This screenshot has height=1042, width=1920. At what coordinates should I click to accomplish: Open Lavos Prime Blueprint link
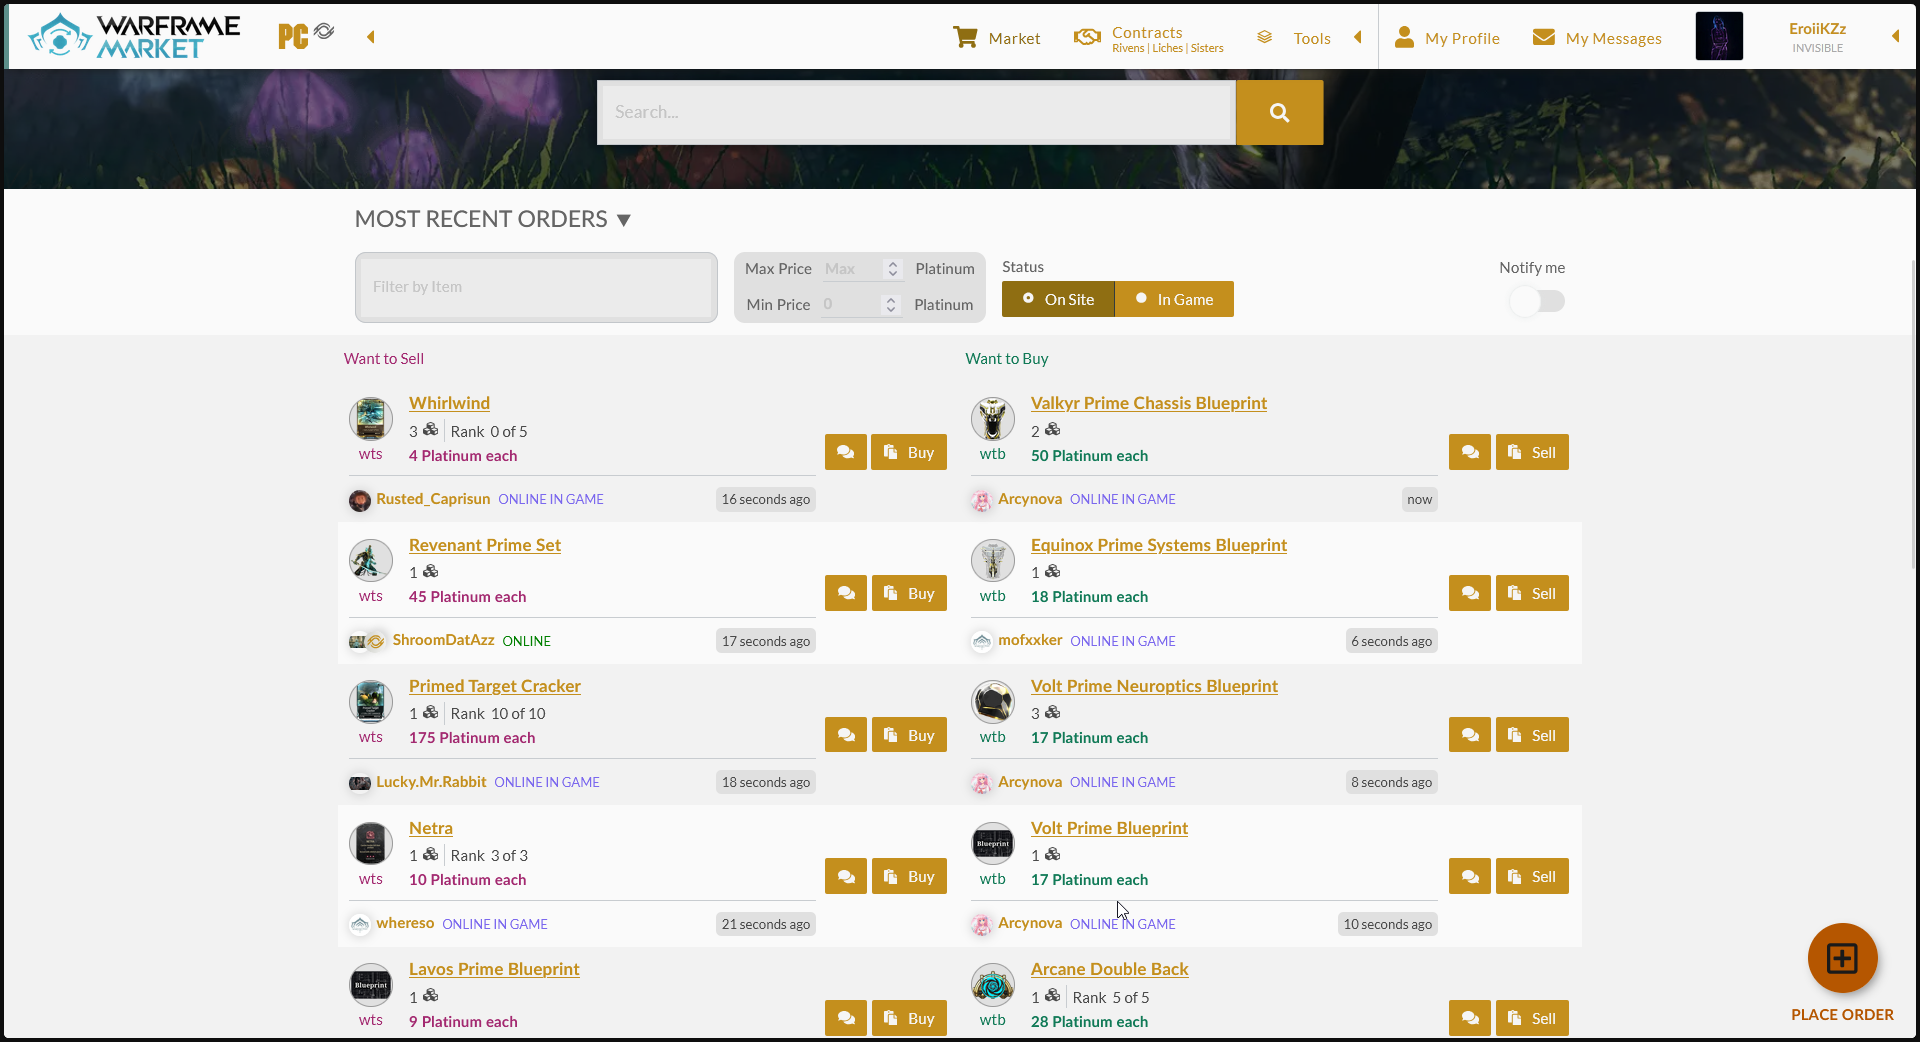click(494, 969)
